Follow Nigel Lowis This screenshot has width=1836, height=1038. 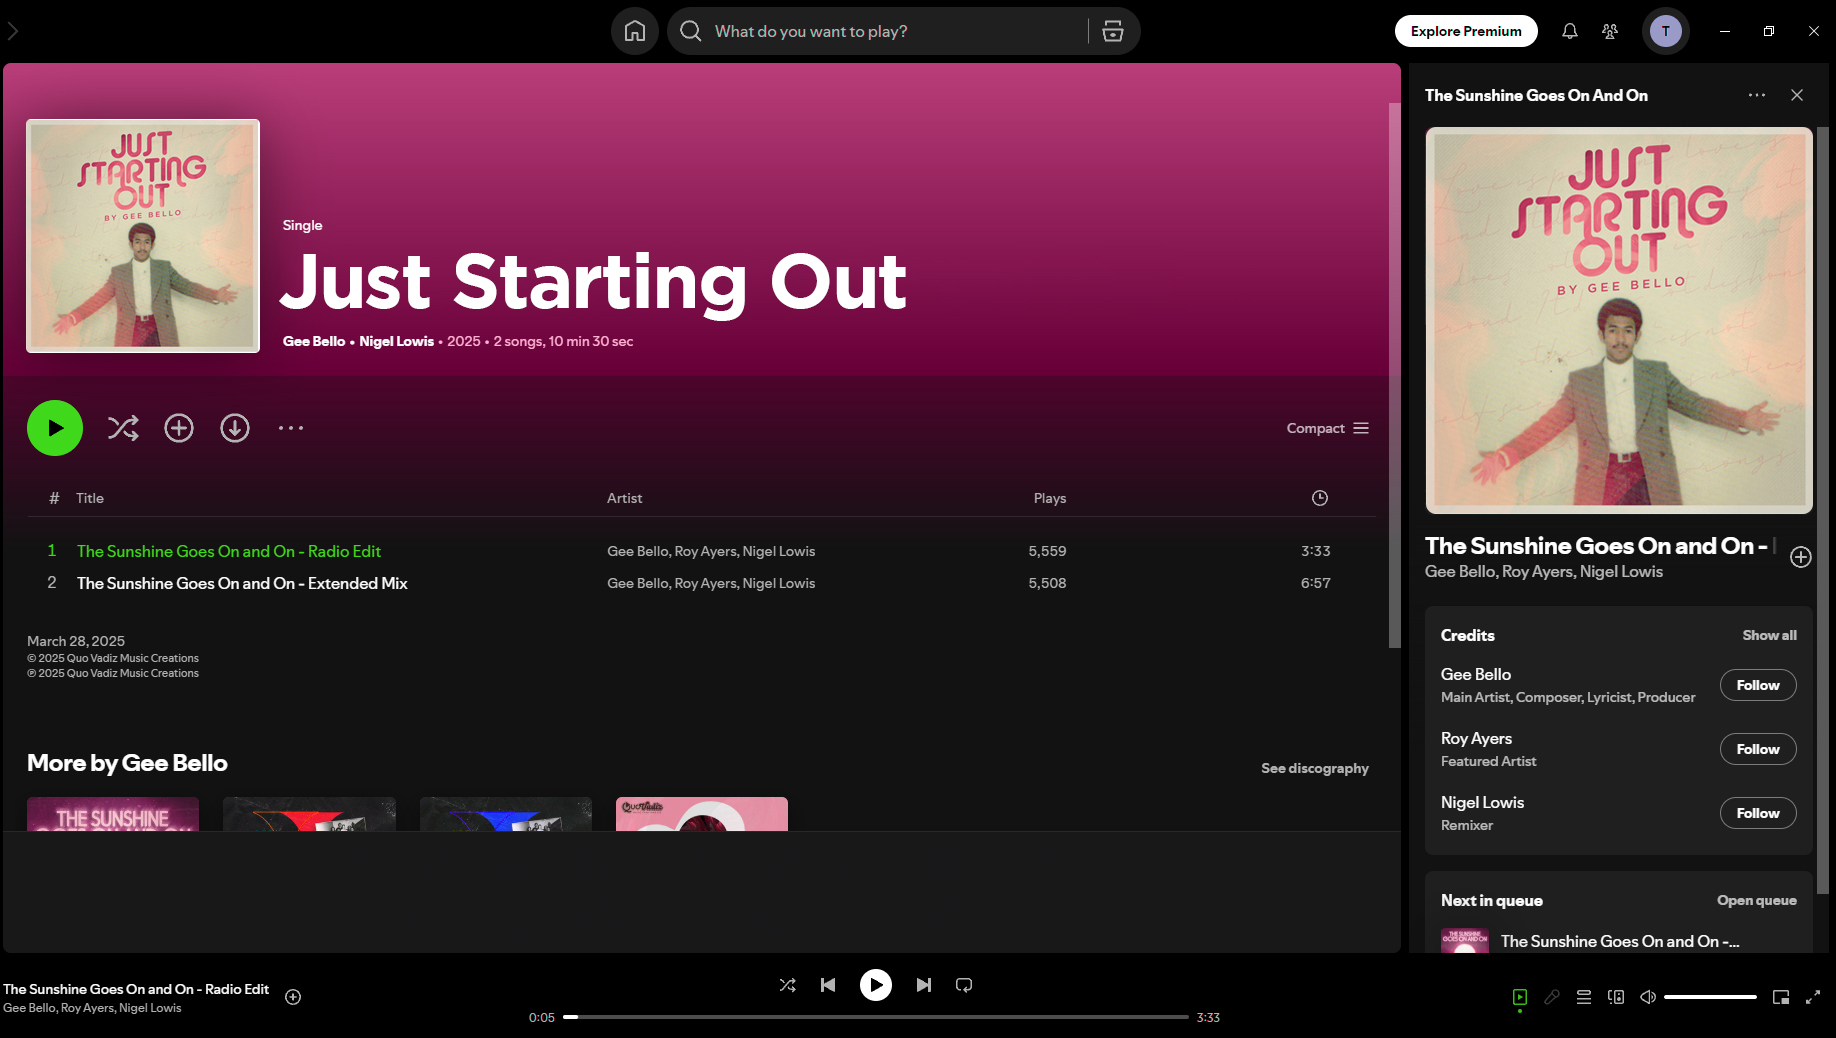click(x=1758, y=813)
